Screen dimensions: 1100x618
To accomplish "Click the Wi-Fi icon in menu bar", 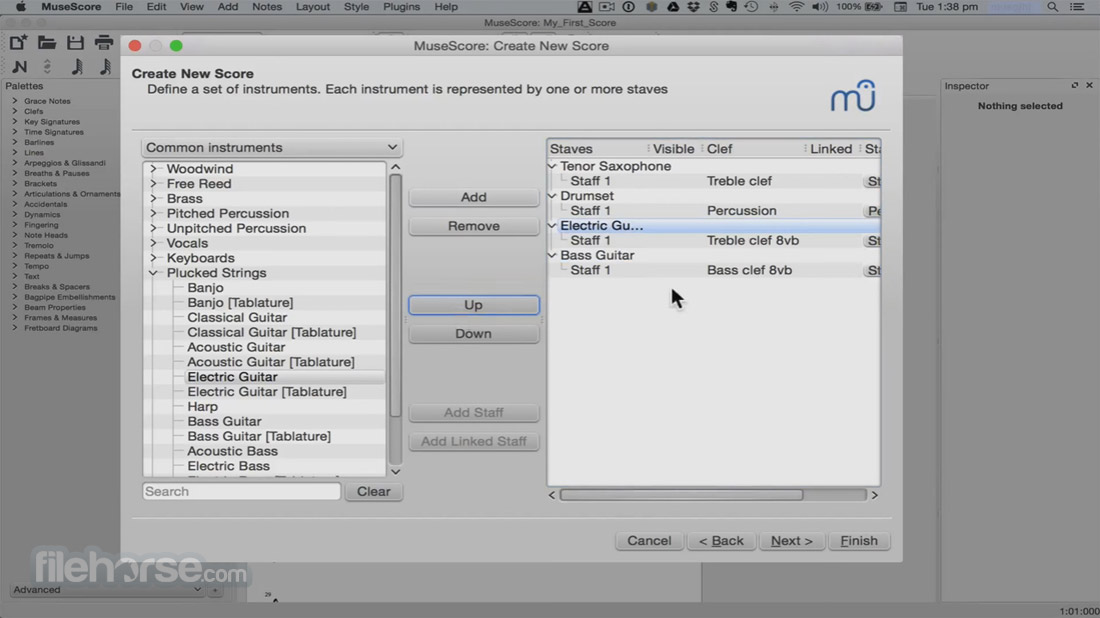I will (x=796, y=7).
